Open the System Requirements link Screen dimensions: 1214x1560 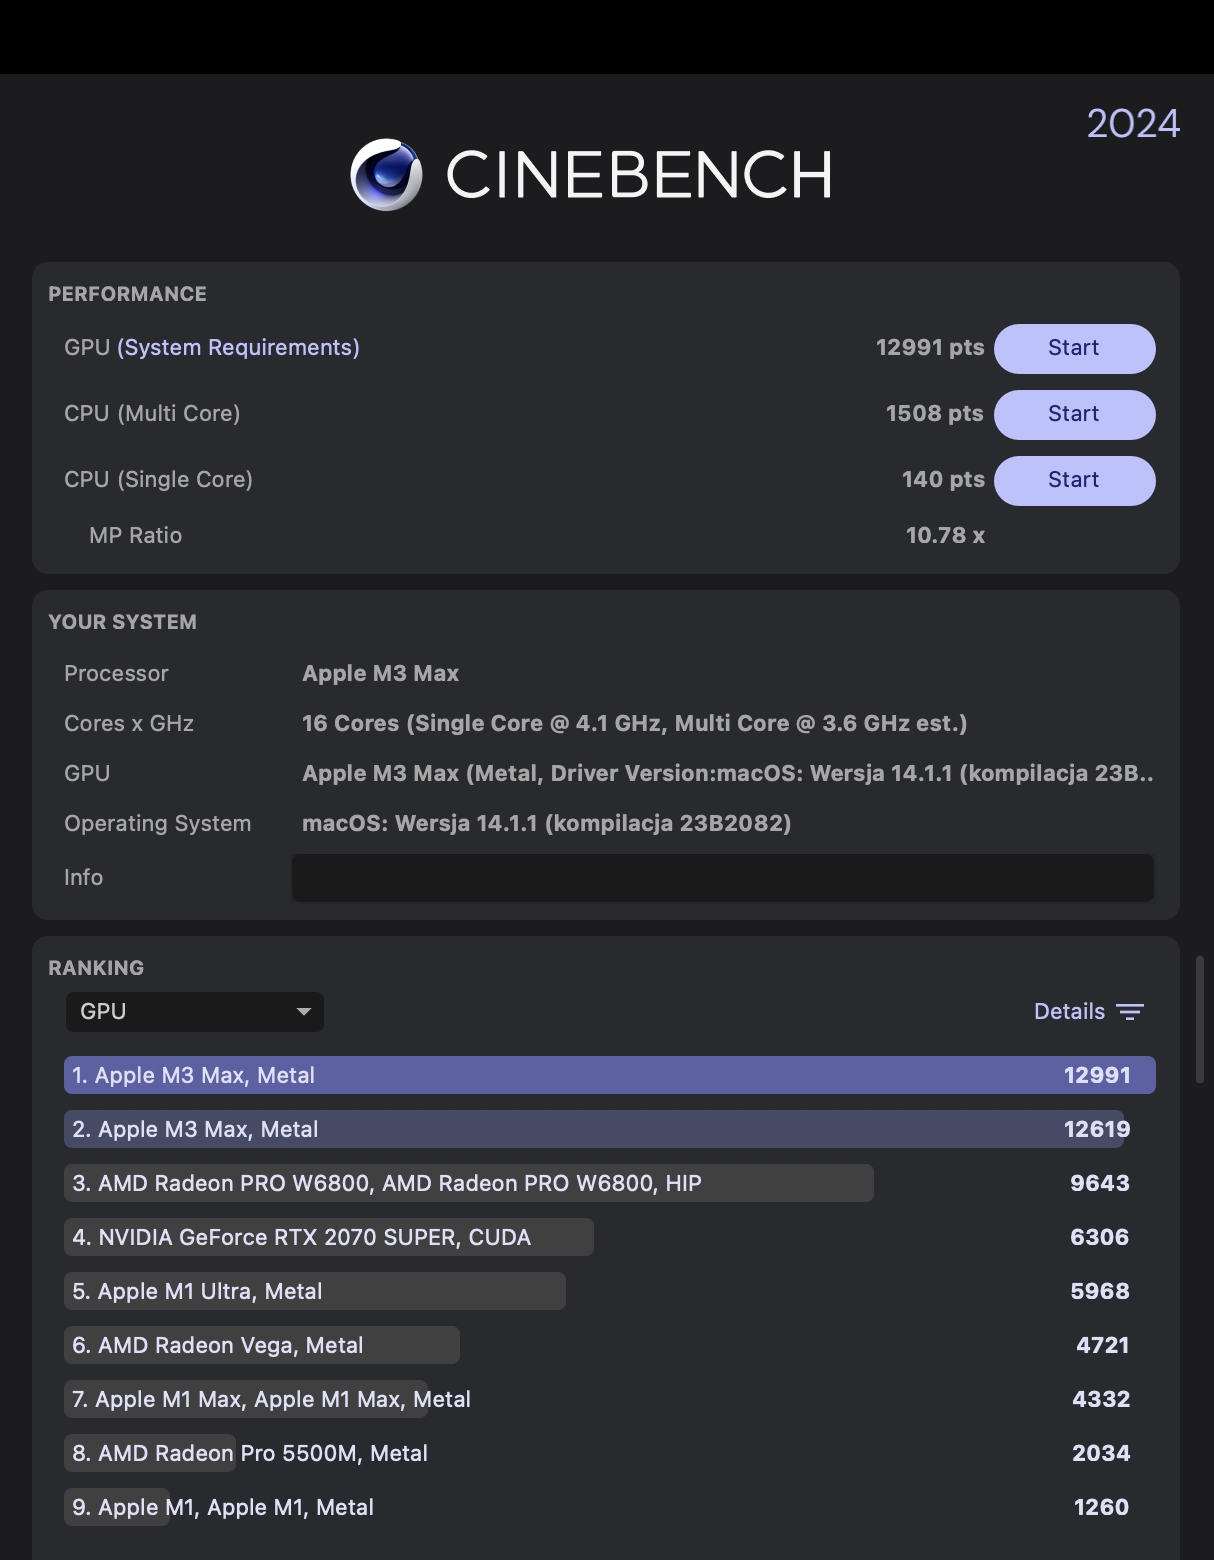(238, 348)
